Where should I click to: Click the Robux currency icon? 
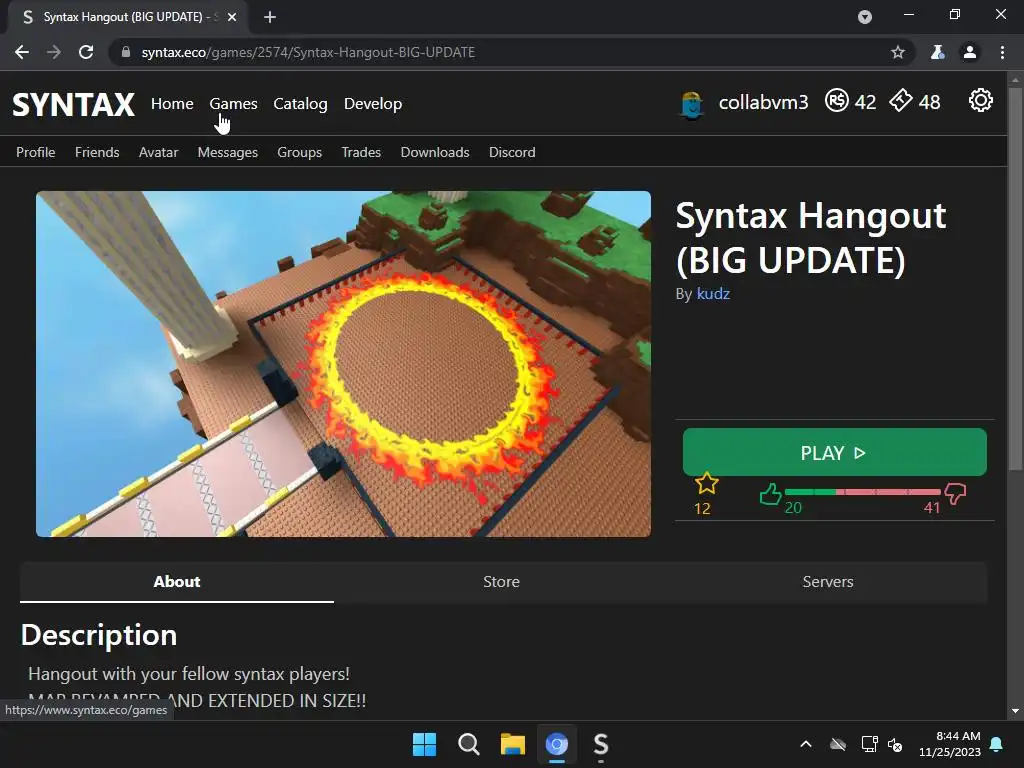coord(837,101)
